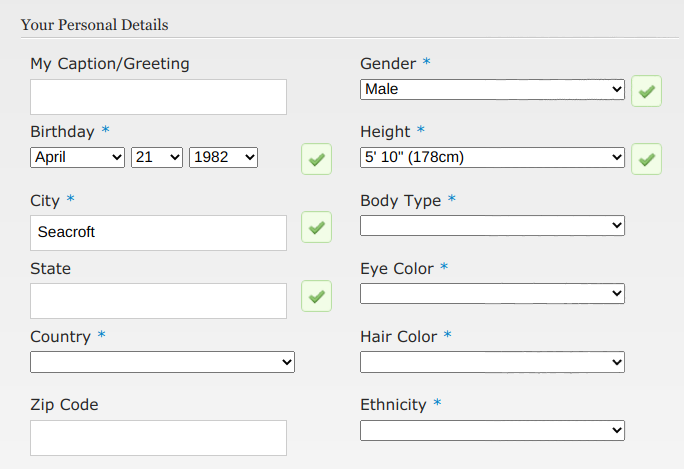
Task: Click the City field containing Seacroft
Action: [158, 233]
